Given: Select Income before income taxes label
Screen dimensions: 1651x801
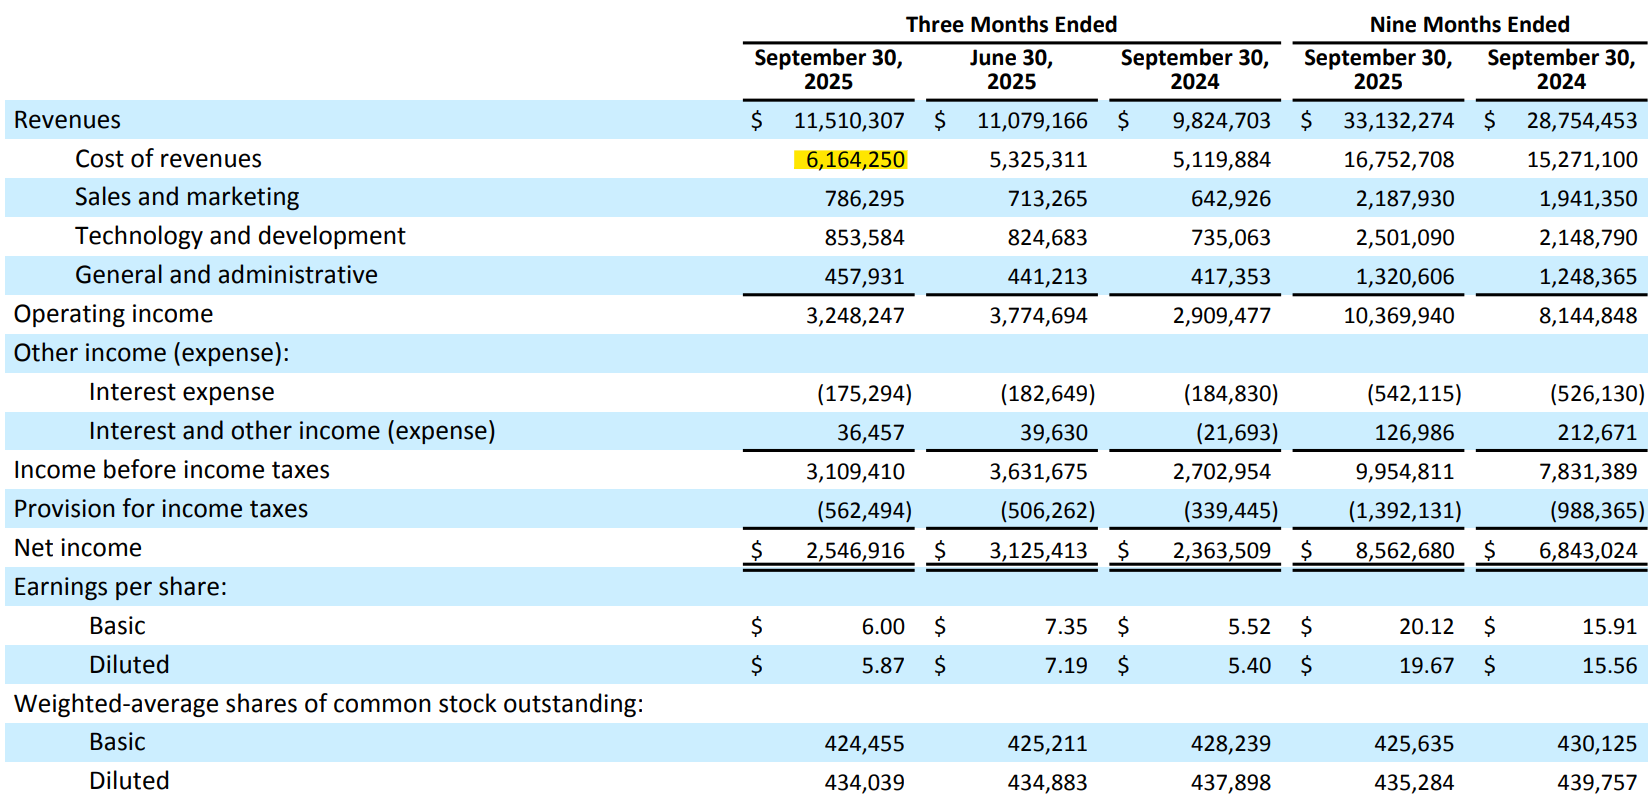Looking at the screenshot, I should pos(171,470).
